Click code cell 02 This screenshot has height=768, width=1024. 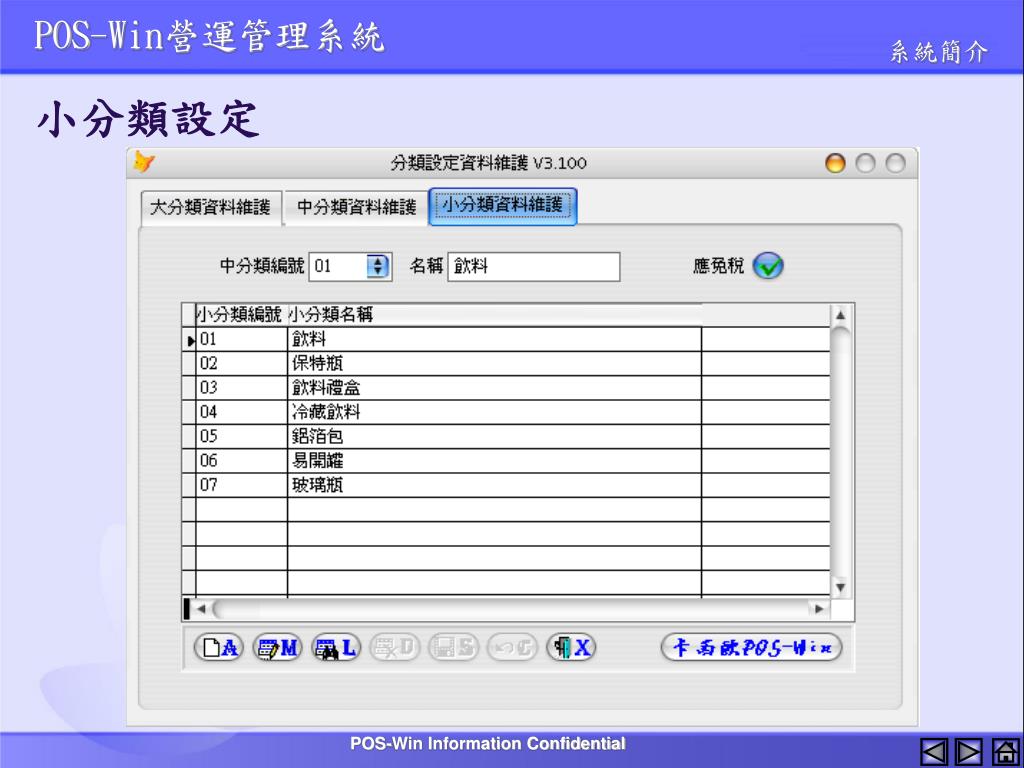pos(242,364)
